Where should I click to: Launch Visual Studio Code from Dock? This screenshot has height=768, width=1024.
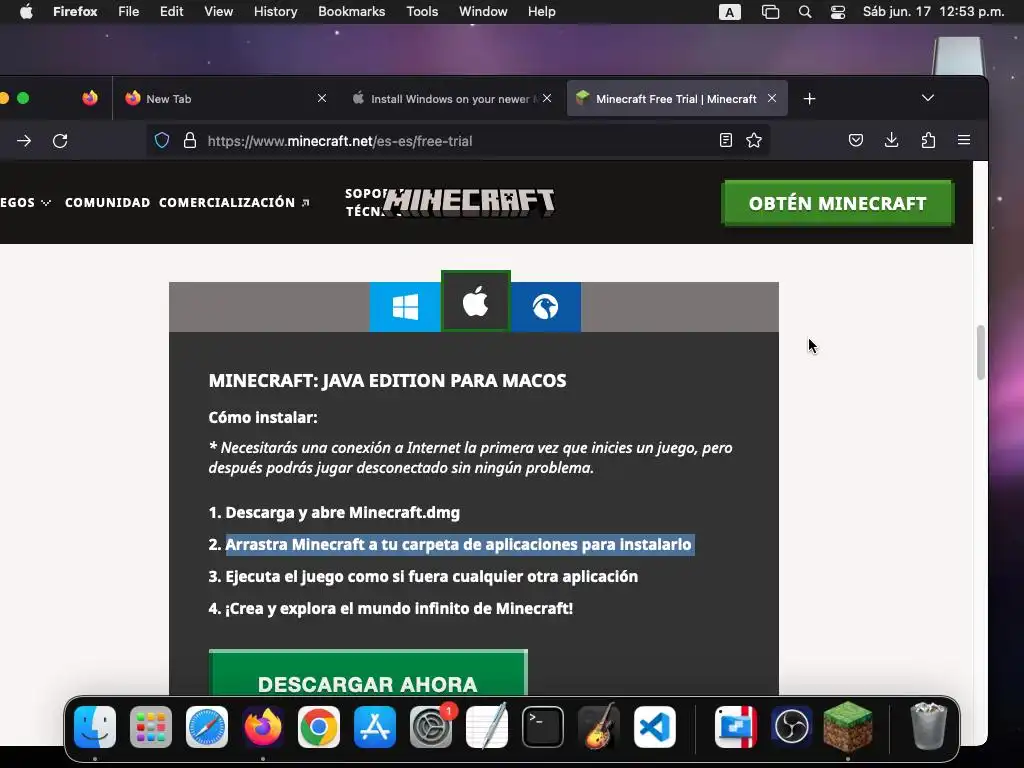click(654, 727)
